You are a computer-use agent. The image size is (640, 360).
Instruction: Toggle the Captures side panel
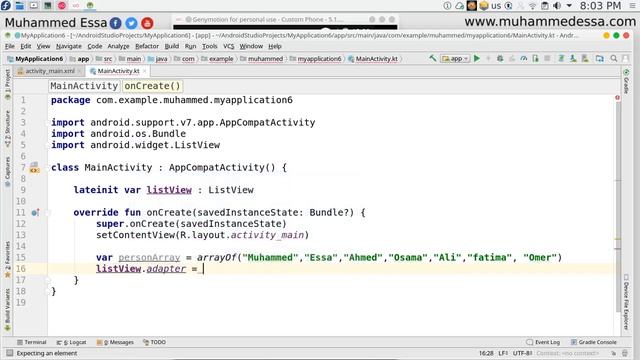[x=7, y=171]
